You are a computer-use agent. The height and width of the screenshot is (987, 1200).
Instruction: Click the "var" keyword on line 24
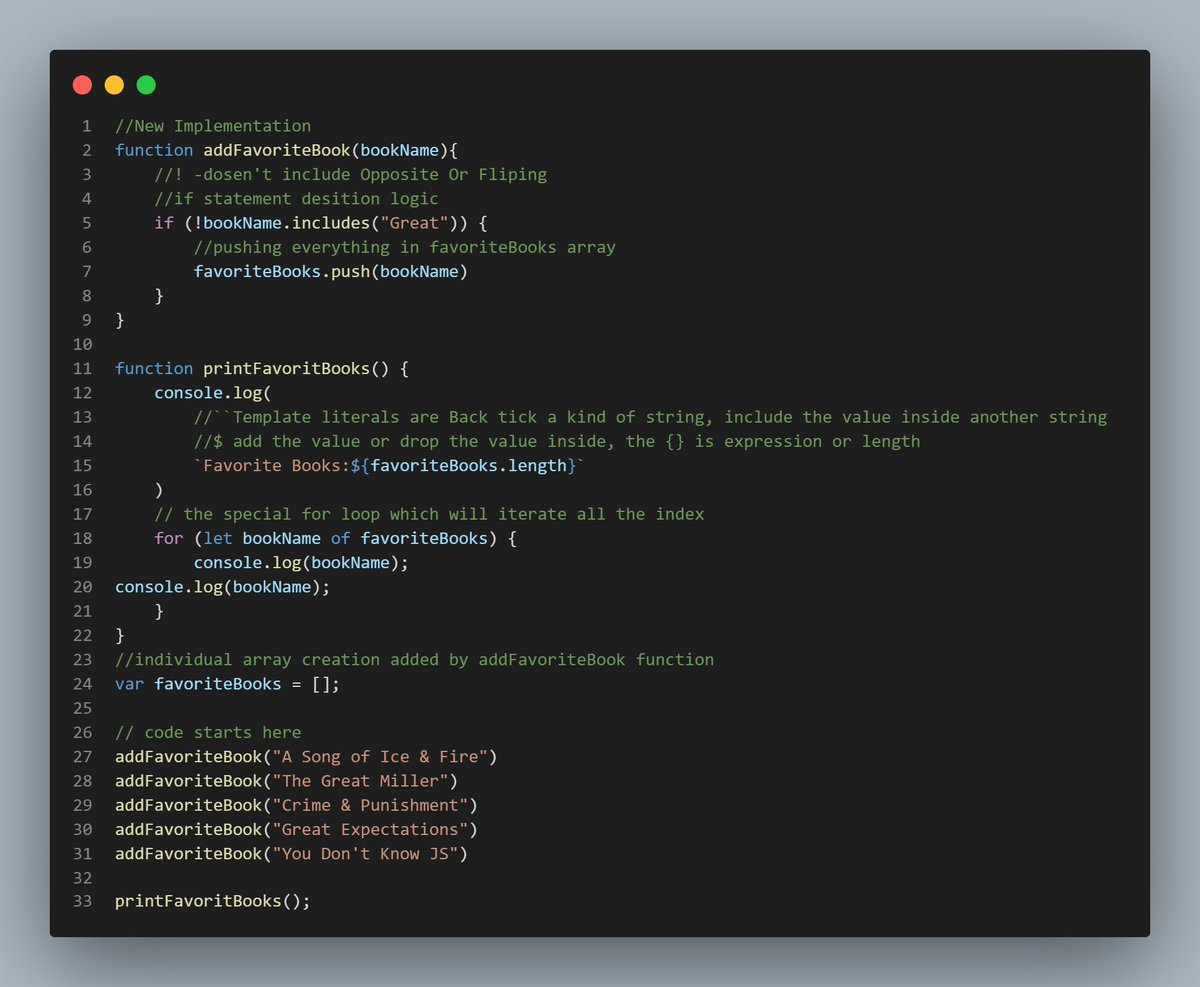click(130, 684)
